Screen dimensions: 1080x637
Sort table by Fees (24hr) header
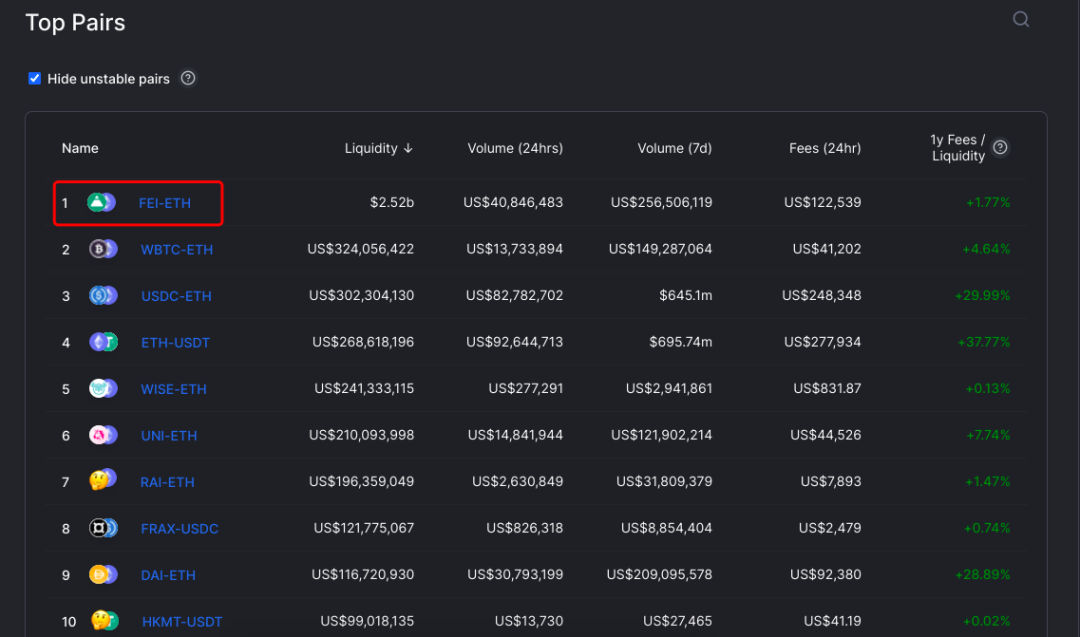[824, 148]
